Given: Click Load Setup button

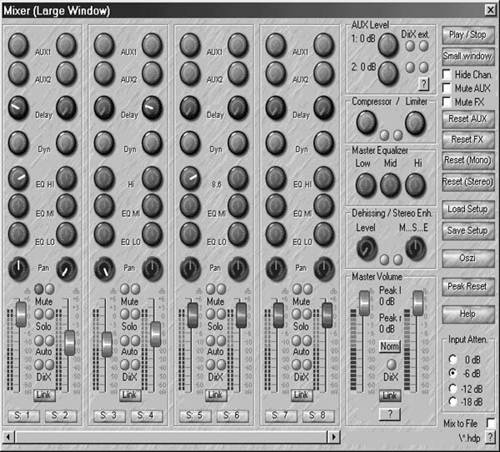Looking at the screenshot, I should click(468, 209).
